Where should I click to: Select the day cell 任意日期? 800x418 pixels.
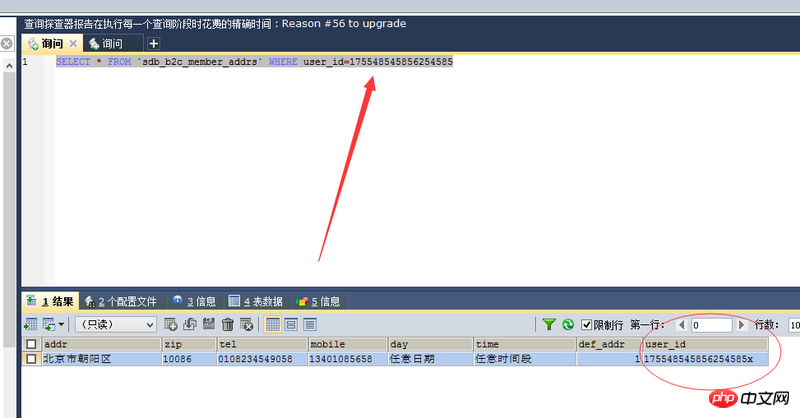[x=431, y=359]
